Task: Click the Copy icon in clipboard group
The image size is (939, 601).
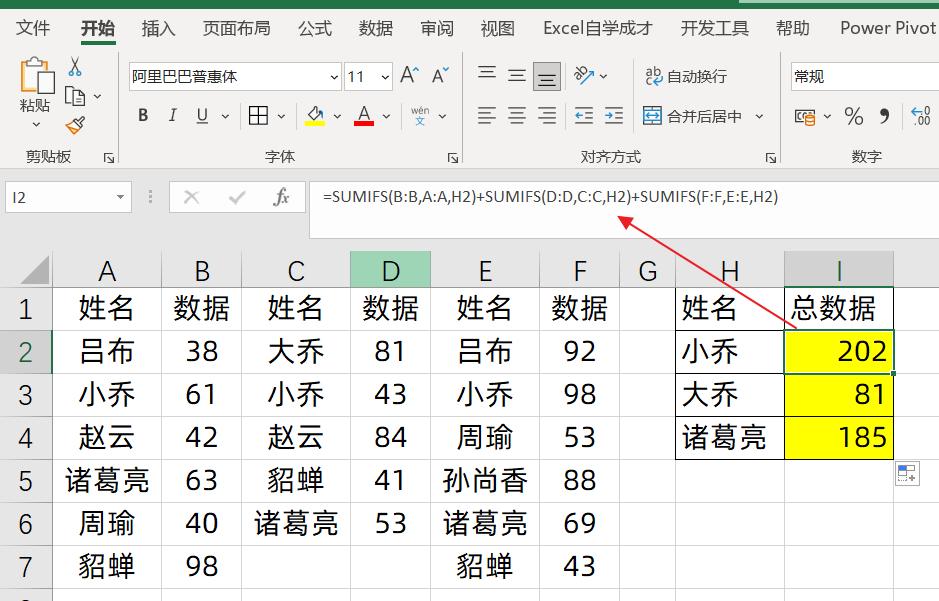Action: [74, 94]
